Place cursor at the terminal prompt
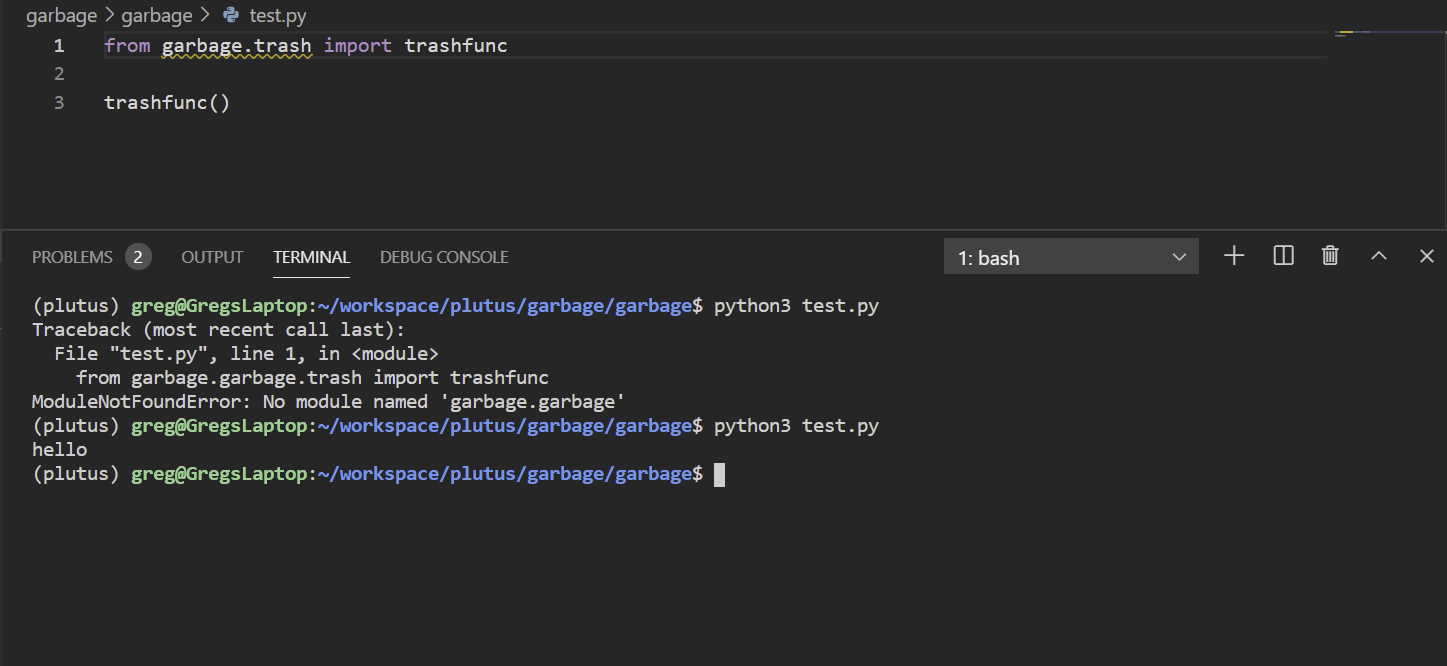The height and width of the screenshot is (666, 1447). (718, 473)
